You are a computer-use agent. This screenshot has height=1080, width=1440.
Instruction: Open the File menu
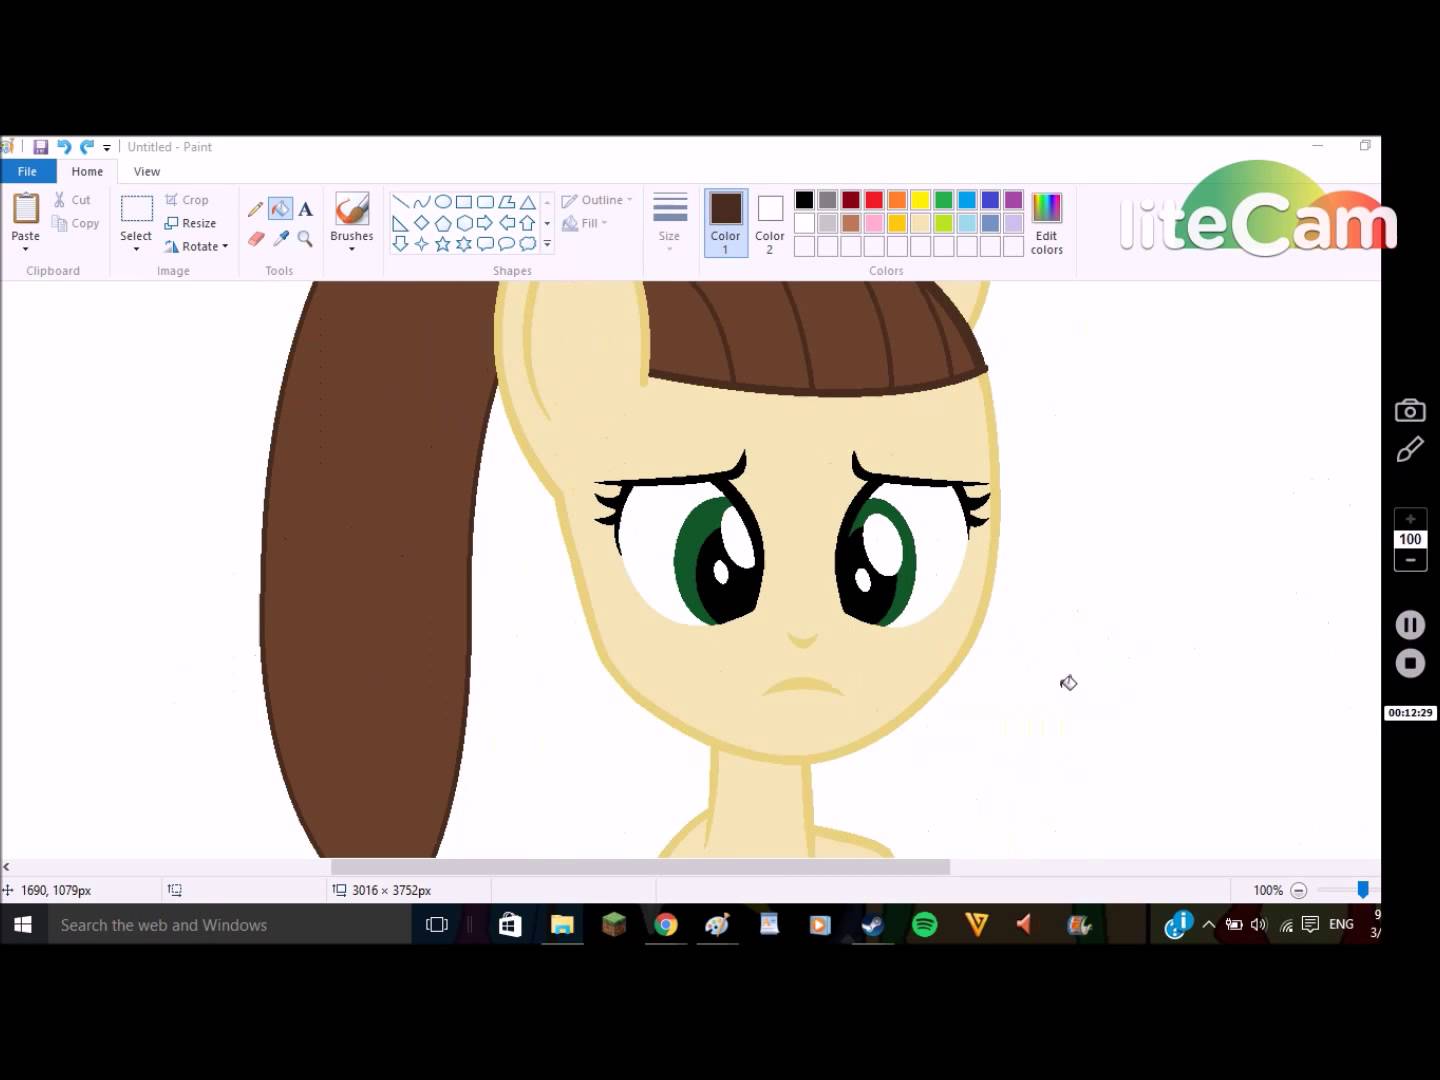[27, 172]
